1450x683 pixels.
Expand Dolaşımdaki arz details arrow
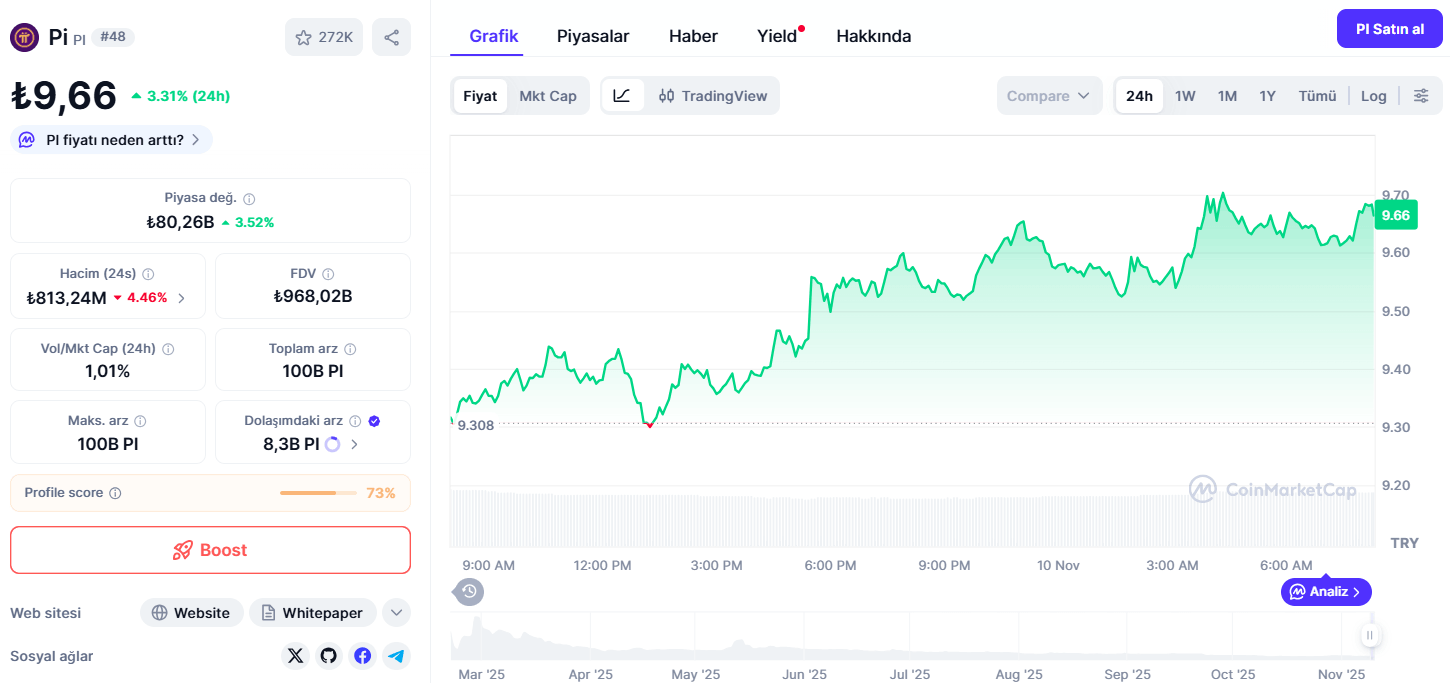point(354,444)
